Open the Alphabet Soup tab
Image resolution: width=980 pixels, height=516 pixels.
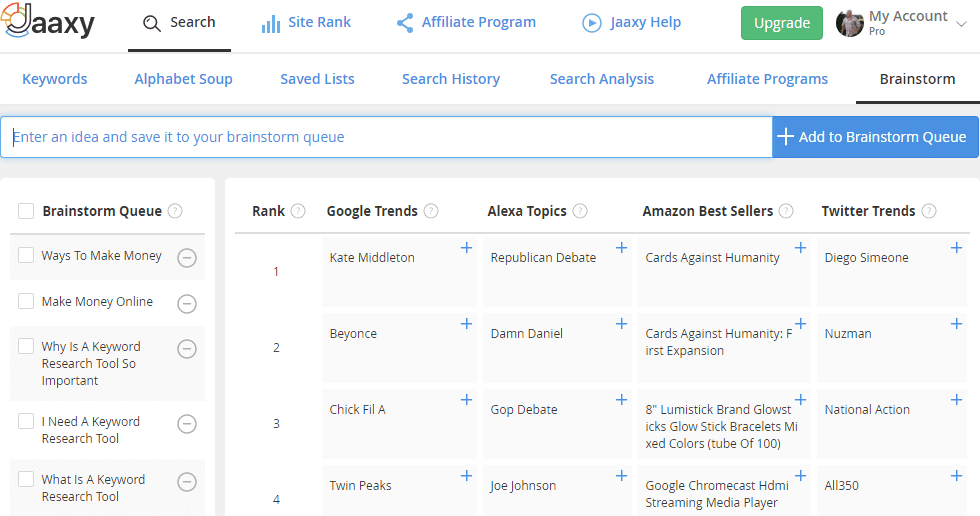[183, 79]
